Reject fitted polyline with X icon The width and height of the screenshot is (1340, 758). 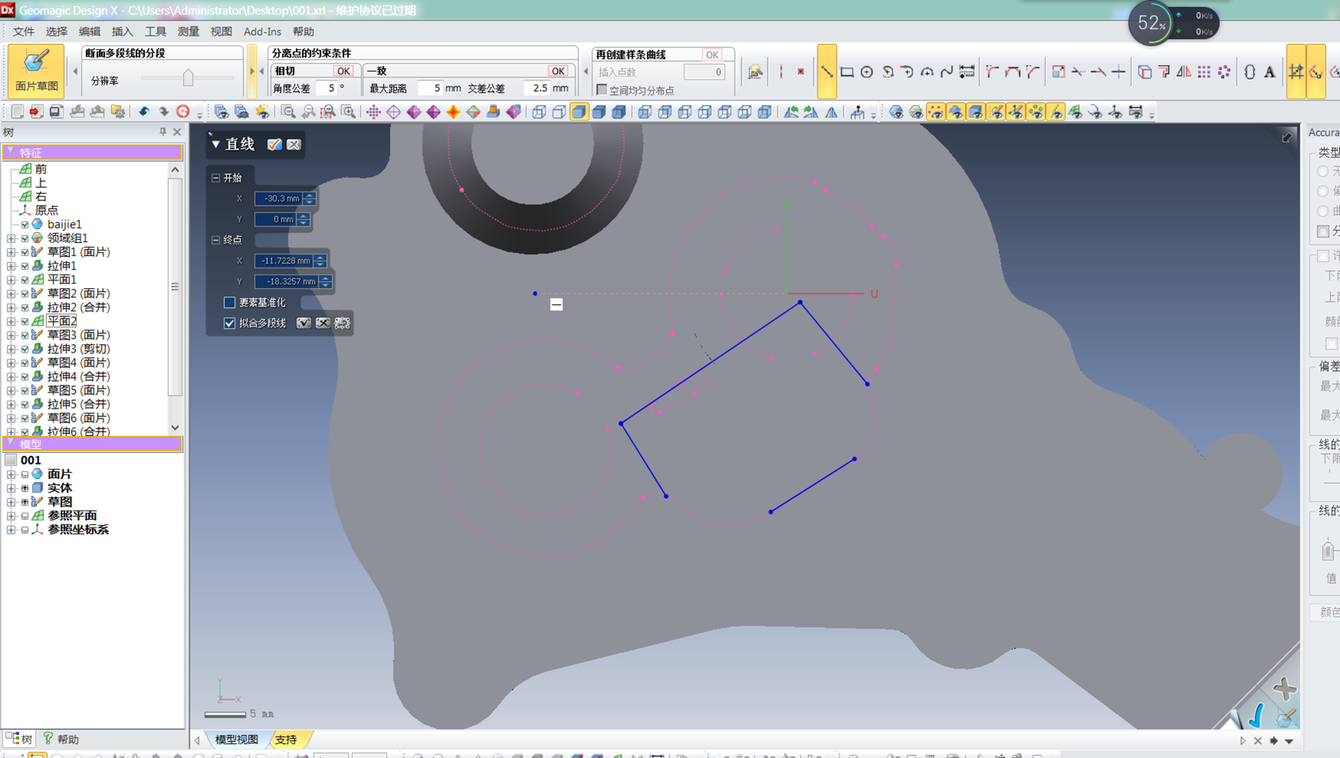click(323, 323)
